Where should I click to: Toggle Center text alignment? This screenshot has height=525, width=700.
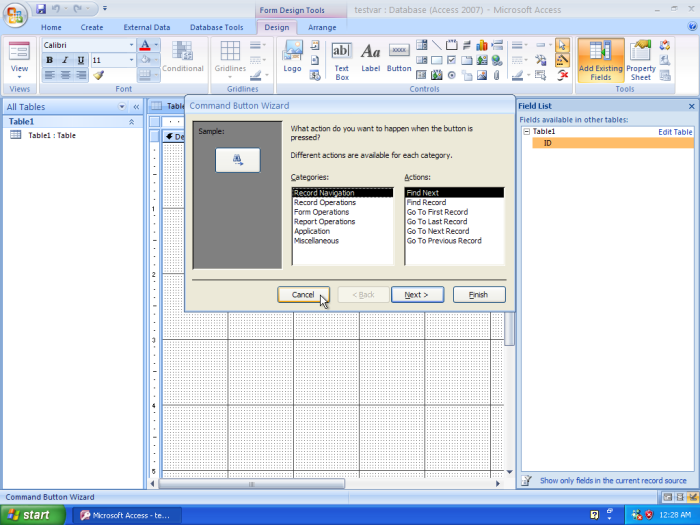coord(65,75)
